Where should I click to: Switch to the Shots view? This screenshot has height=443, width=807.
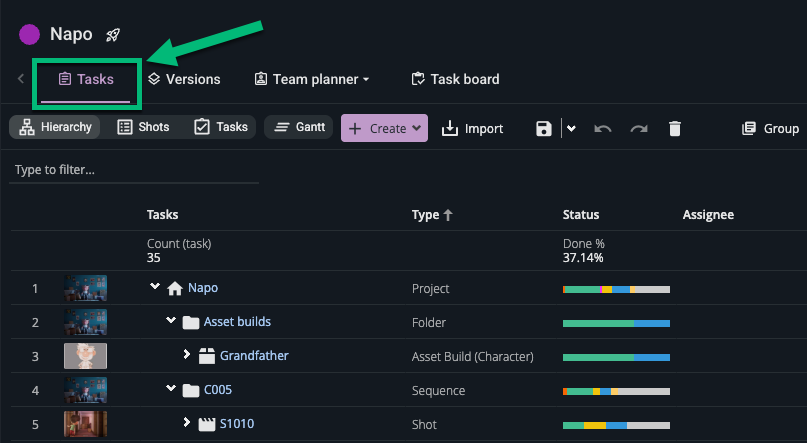pyautogui.click(x=144, y=127)
